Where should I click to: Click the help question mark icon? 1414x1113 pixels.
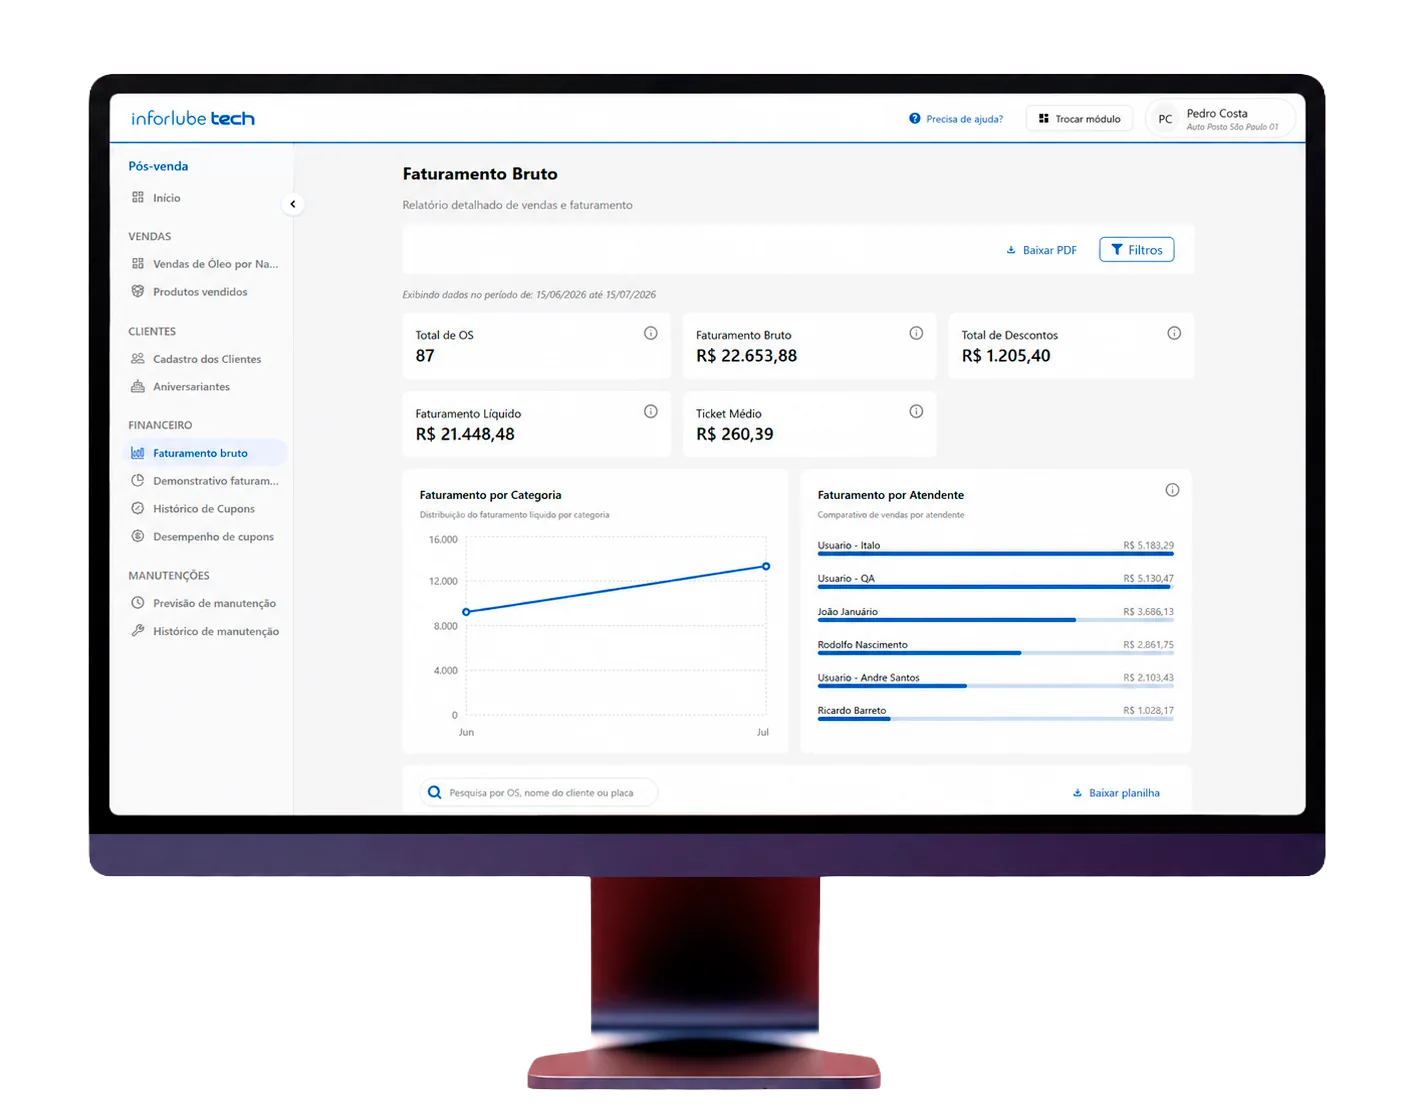click(x=914, y=118)
